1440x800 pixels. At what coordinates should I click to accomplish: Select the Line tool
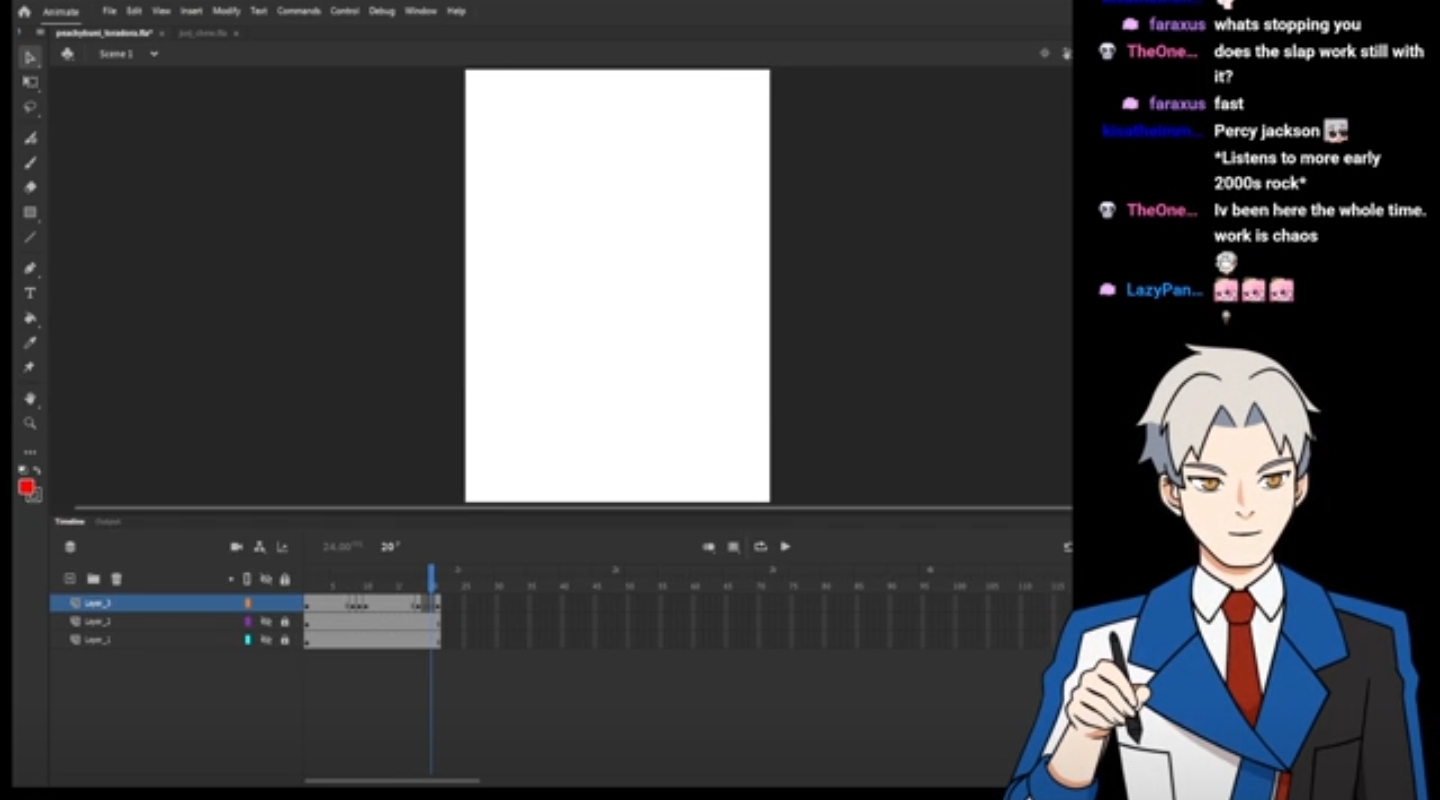(x=30, y=238)
